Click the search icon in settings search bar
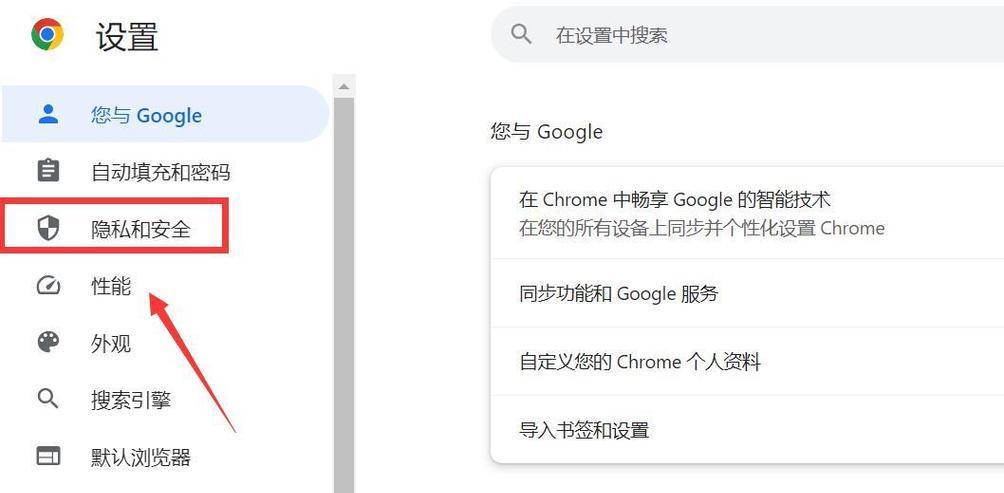Viewport: 1004px width, 493px height. (521, 34)
